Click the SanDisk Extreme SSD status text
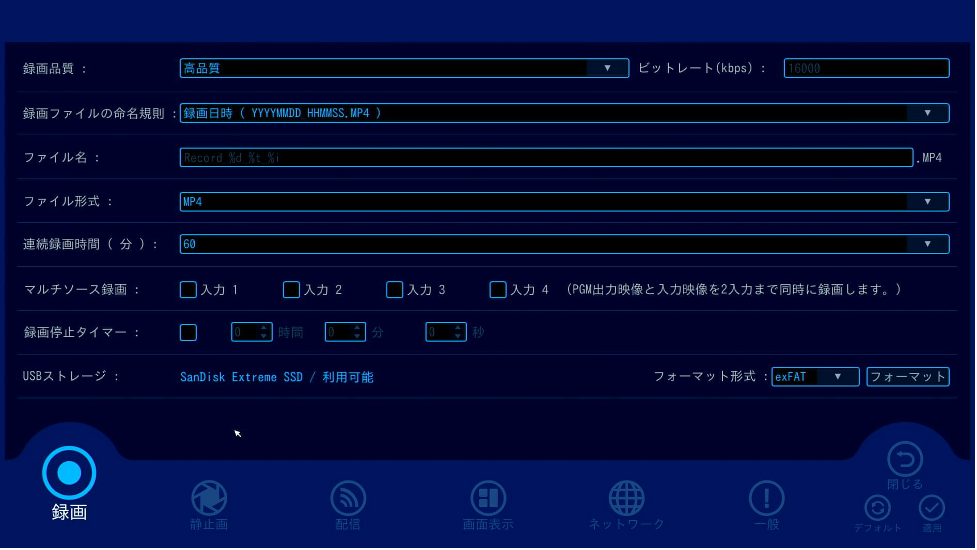977x550 pixels. pos(277,377)
